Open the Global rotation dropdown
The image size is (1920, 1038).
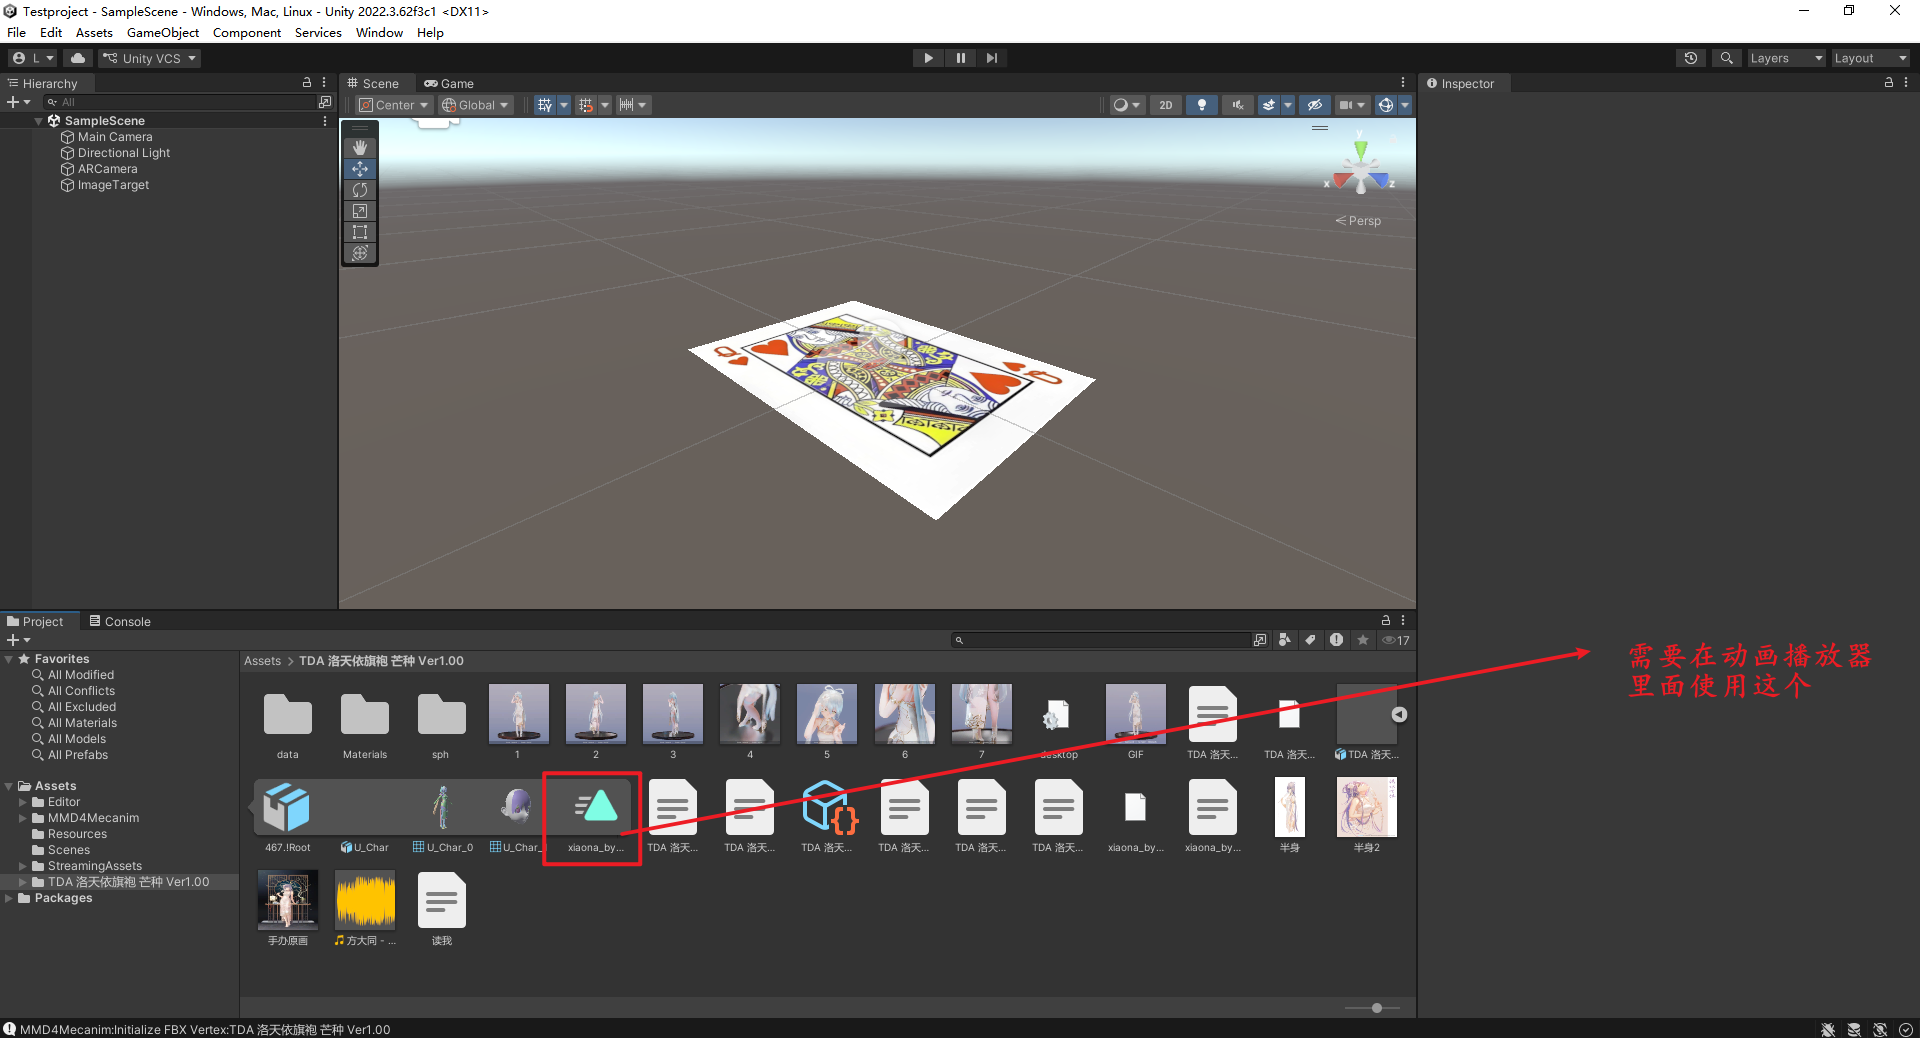coord(476,105)
